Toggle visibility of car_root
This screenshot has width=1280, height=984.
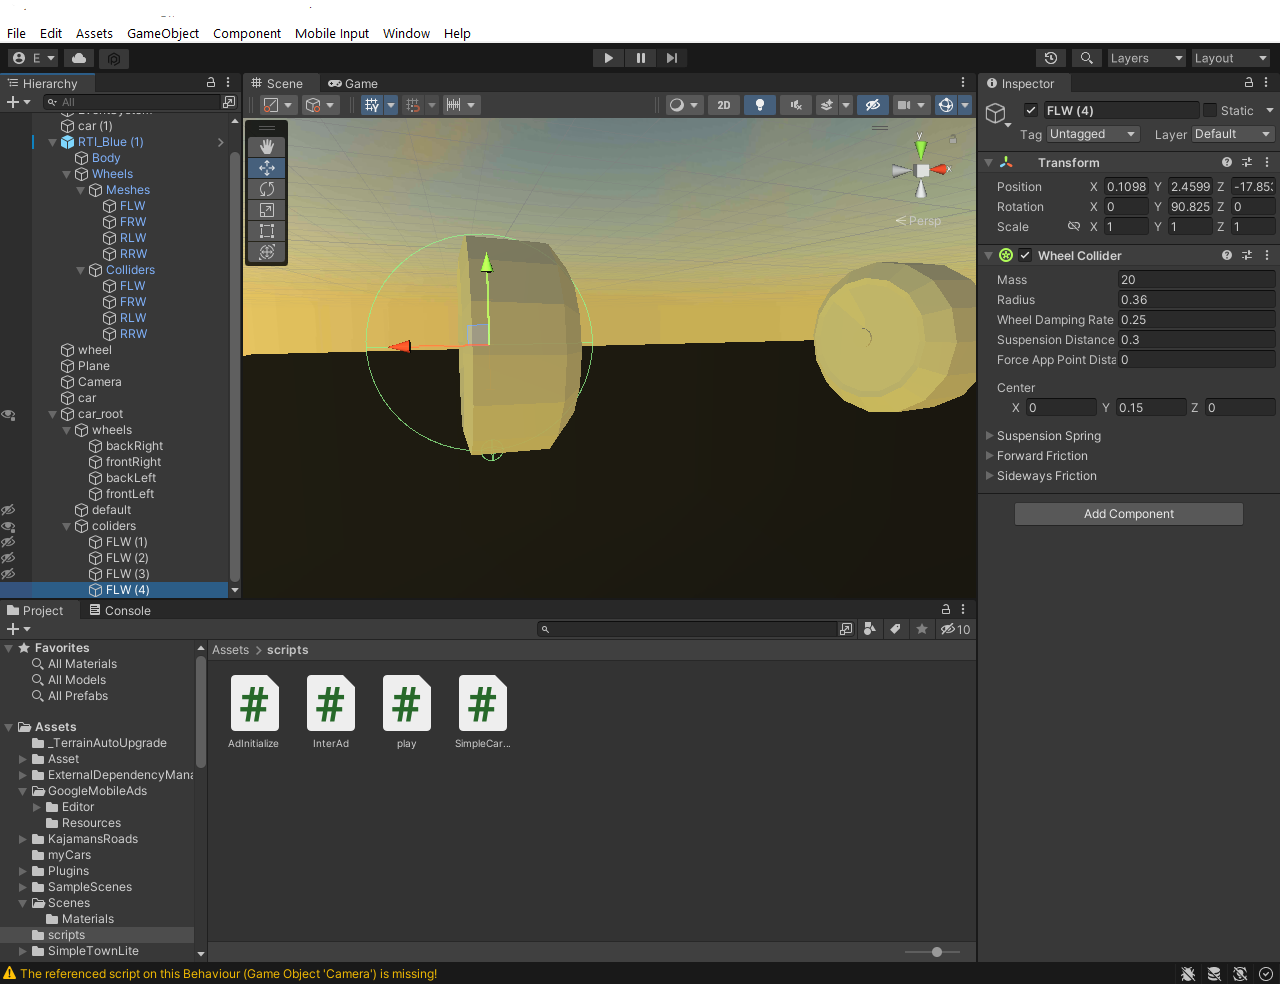[8, 414]
